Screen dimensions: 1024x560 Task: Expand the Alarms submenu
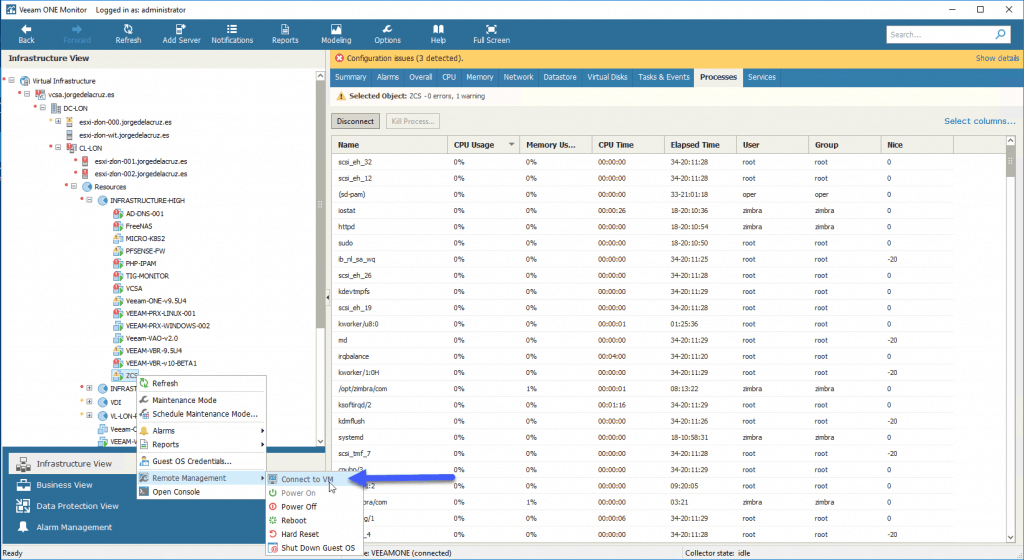click(x=201, y=431)
